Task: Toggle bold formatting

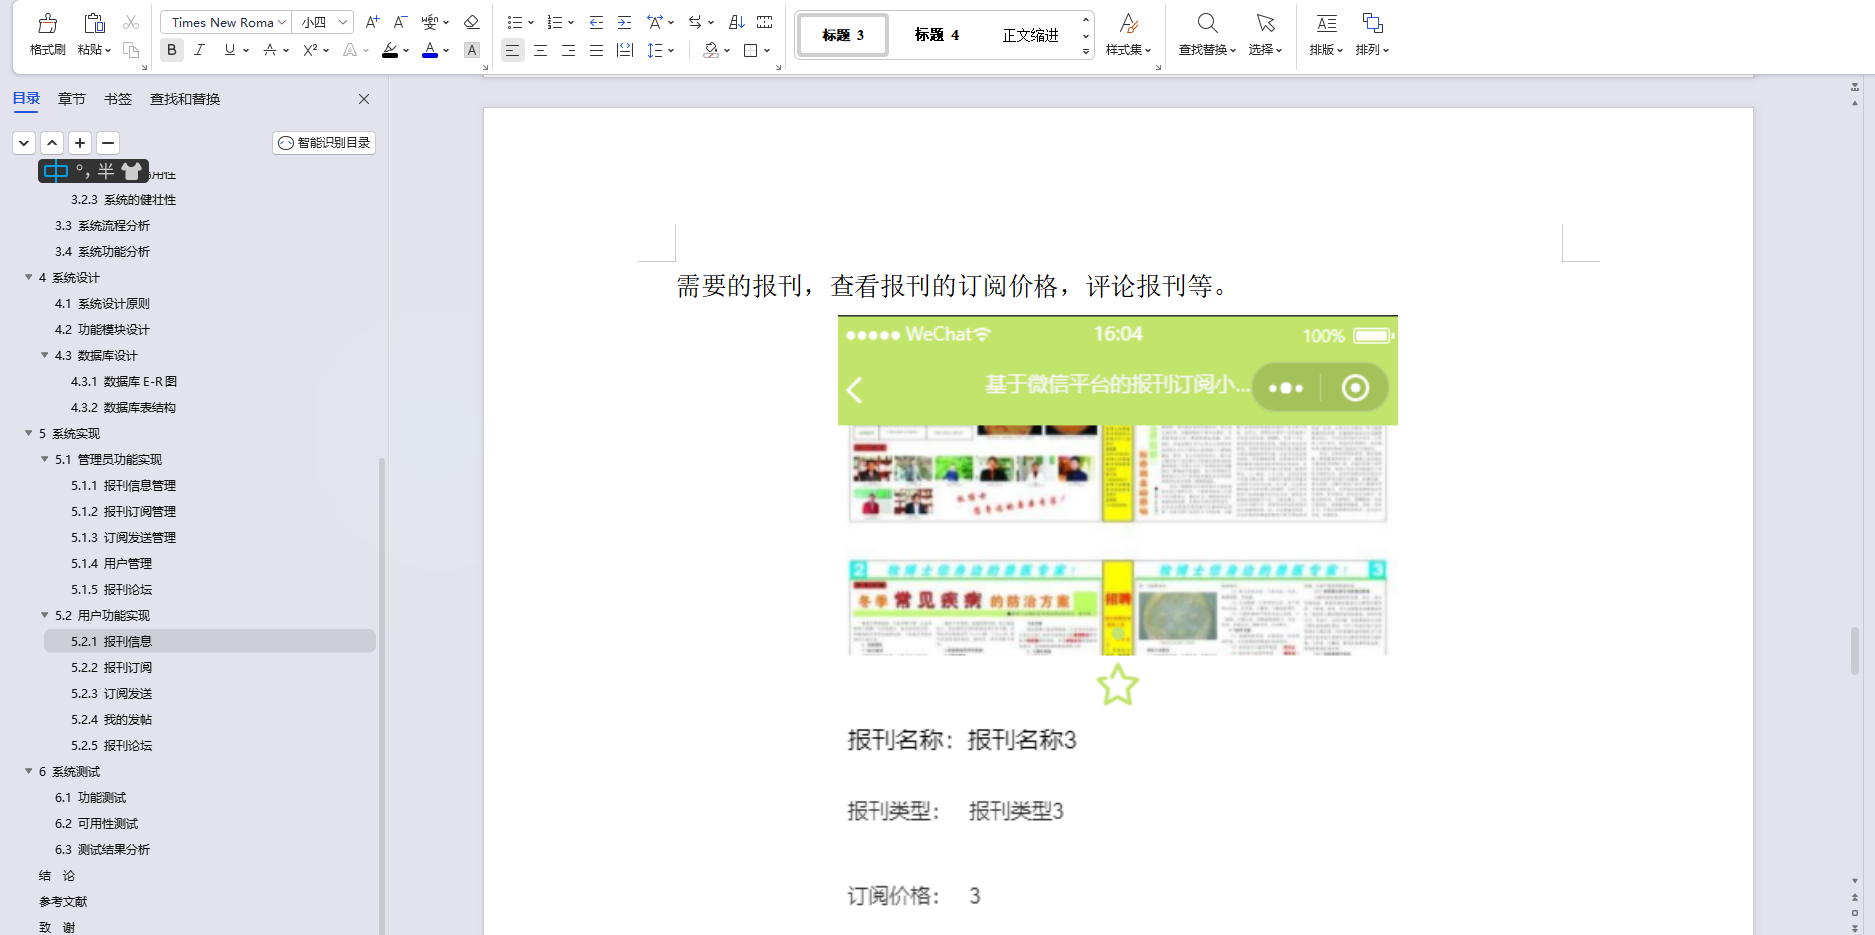Action: [x=171, y=50]
